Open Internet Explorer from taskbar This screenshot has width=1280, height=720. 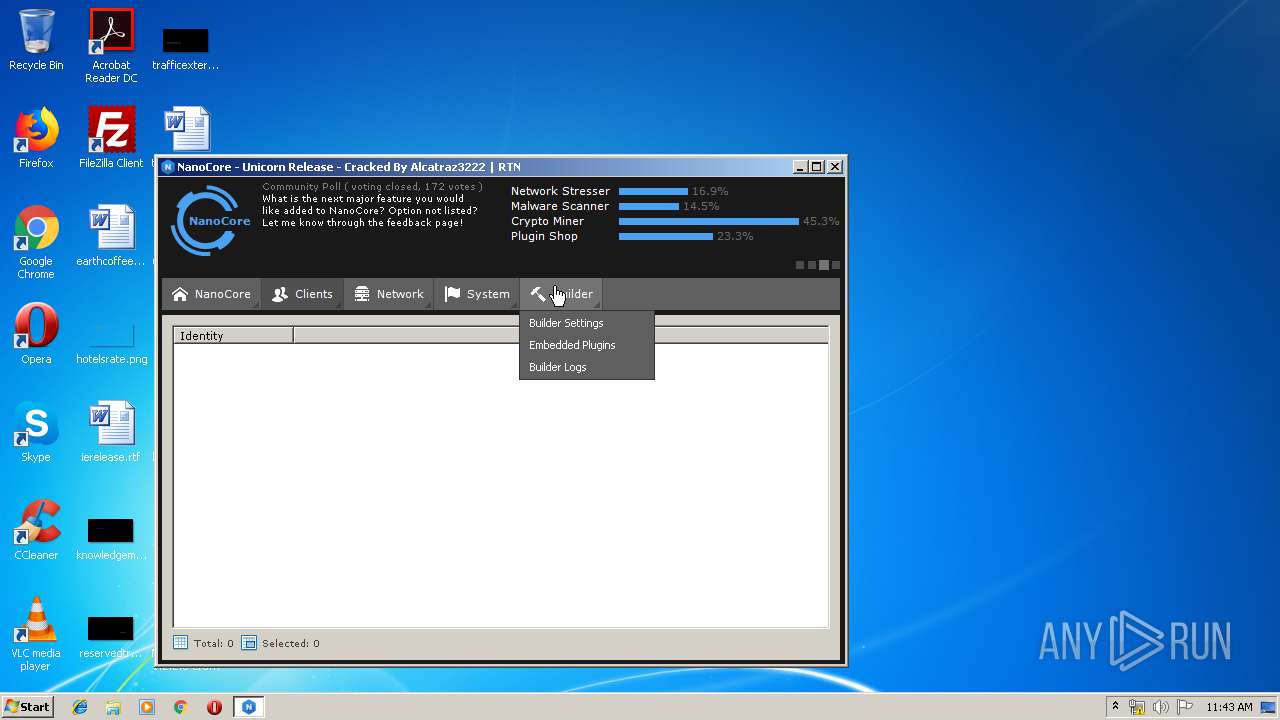(x=80, y=707)
